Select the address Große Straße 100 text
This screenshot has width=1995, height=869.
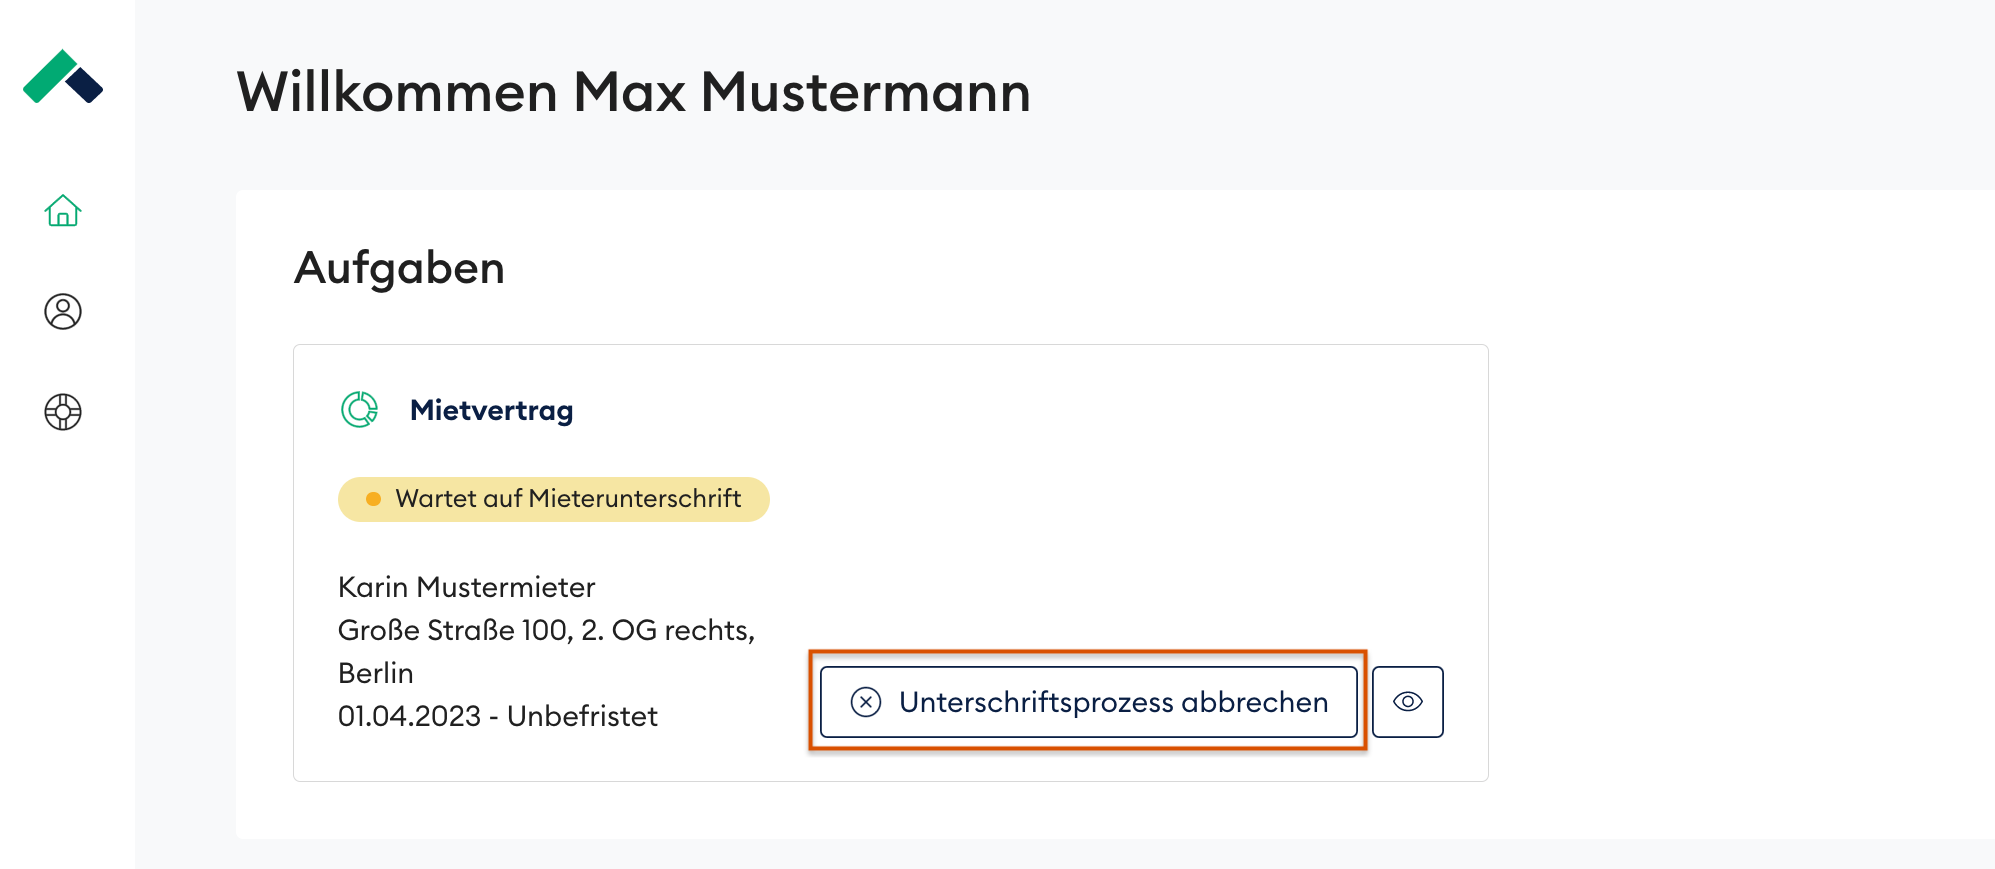click(546, 630)
